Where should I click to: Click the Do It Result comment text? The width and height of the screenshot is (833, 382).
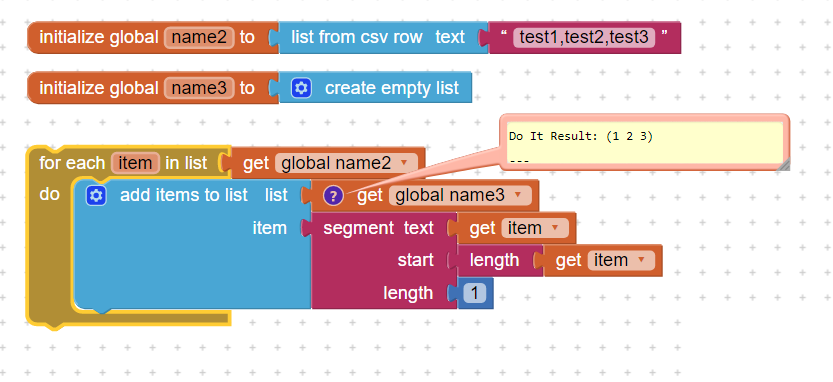[x=581, y=136]
